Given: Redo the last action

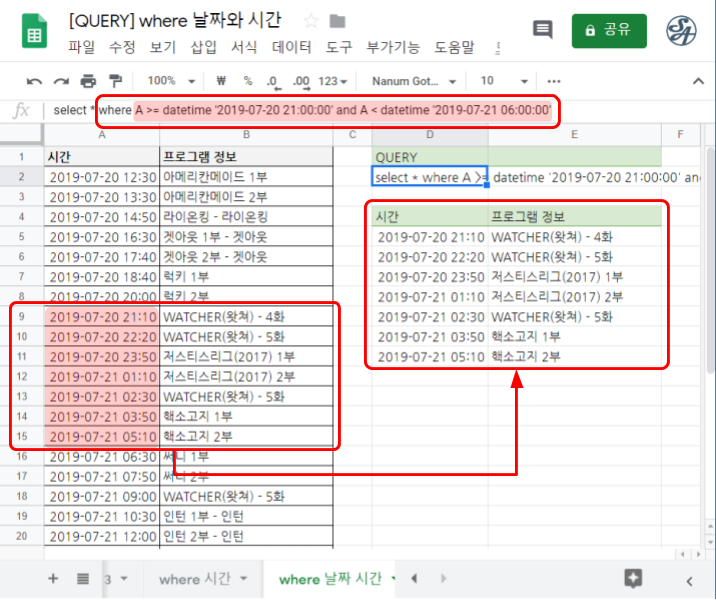Looking at the screenshot, I should click(x=61, y=82).
